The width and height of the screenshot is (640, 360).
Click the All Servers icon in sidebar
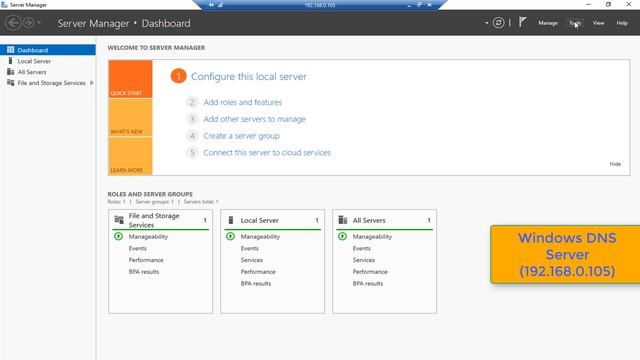[x=11, y=72]
